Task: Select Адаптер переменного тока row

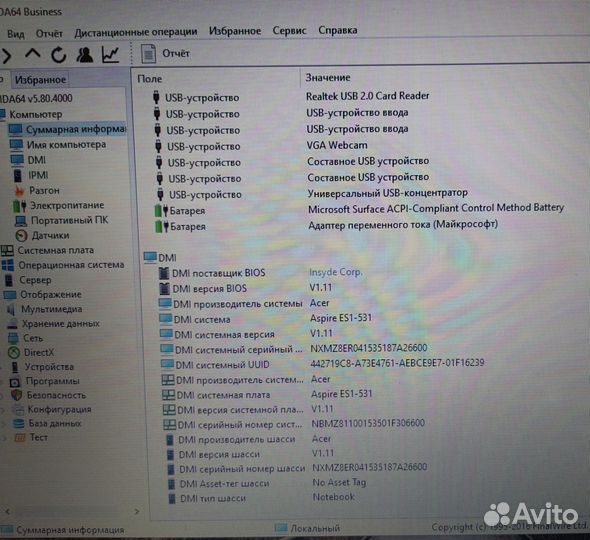Action: (327, 226)
